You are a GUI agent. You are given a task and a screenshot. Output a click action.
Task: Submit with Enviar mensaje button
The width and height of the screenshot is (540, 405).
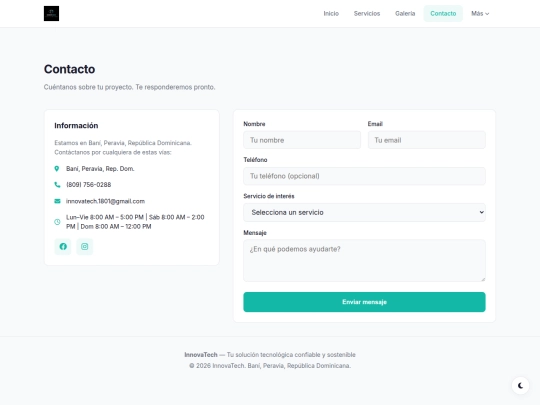[364, 302]
